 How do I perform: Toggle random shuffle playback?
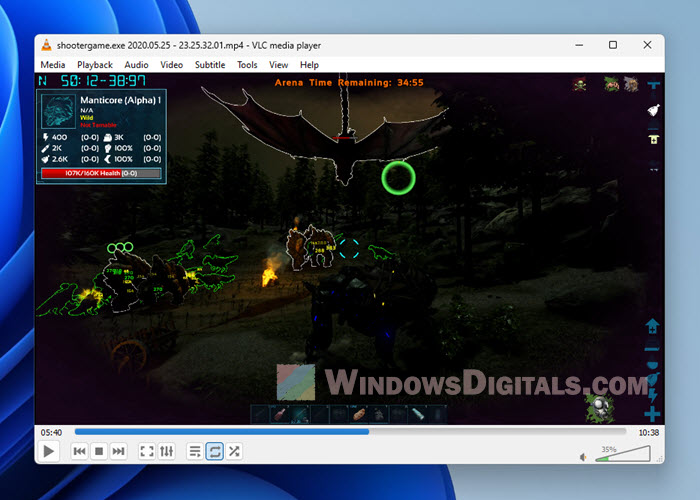[x=234, y=451]
